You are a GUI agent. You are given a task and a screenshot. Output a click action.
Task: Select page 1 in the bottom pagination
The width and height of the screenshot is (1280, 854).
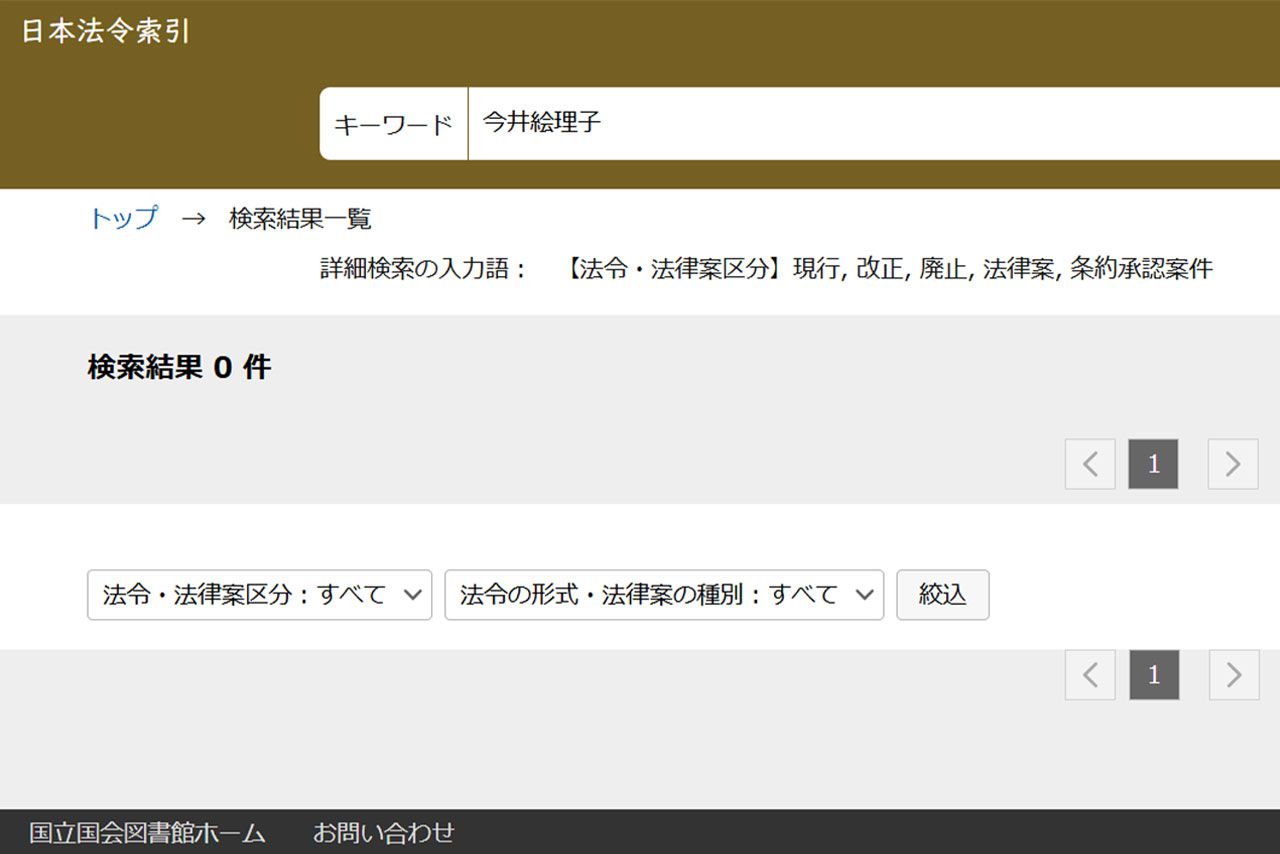click(x=1153, y=675)
